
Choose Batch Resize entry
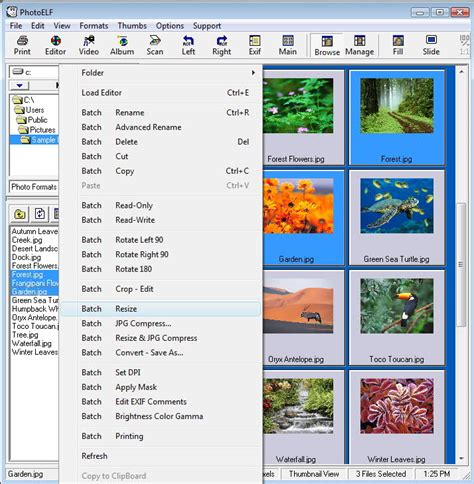pyautogui.click(x=161, y=309)
